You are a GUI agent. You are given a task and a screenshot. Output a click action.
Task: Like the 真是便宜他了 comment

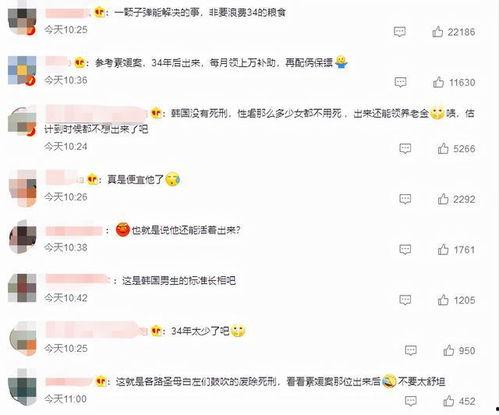click(443, 199)
